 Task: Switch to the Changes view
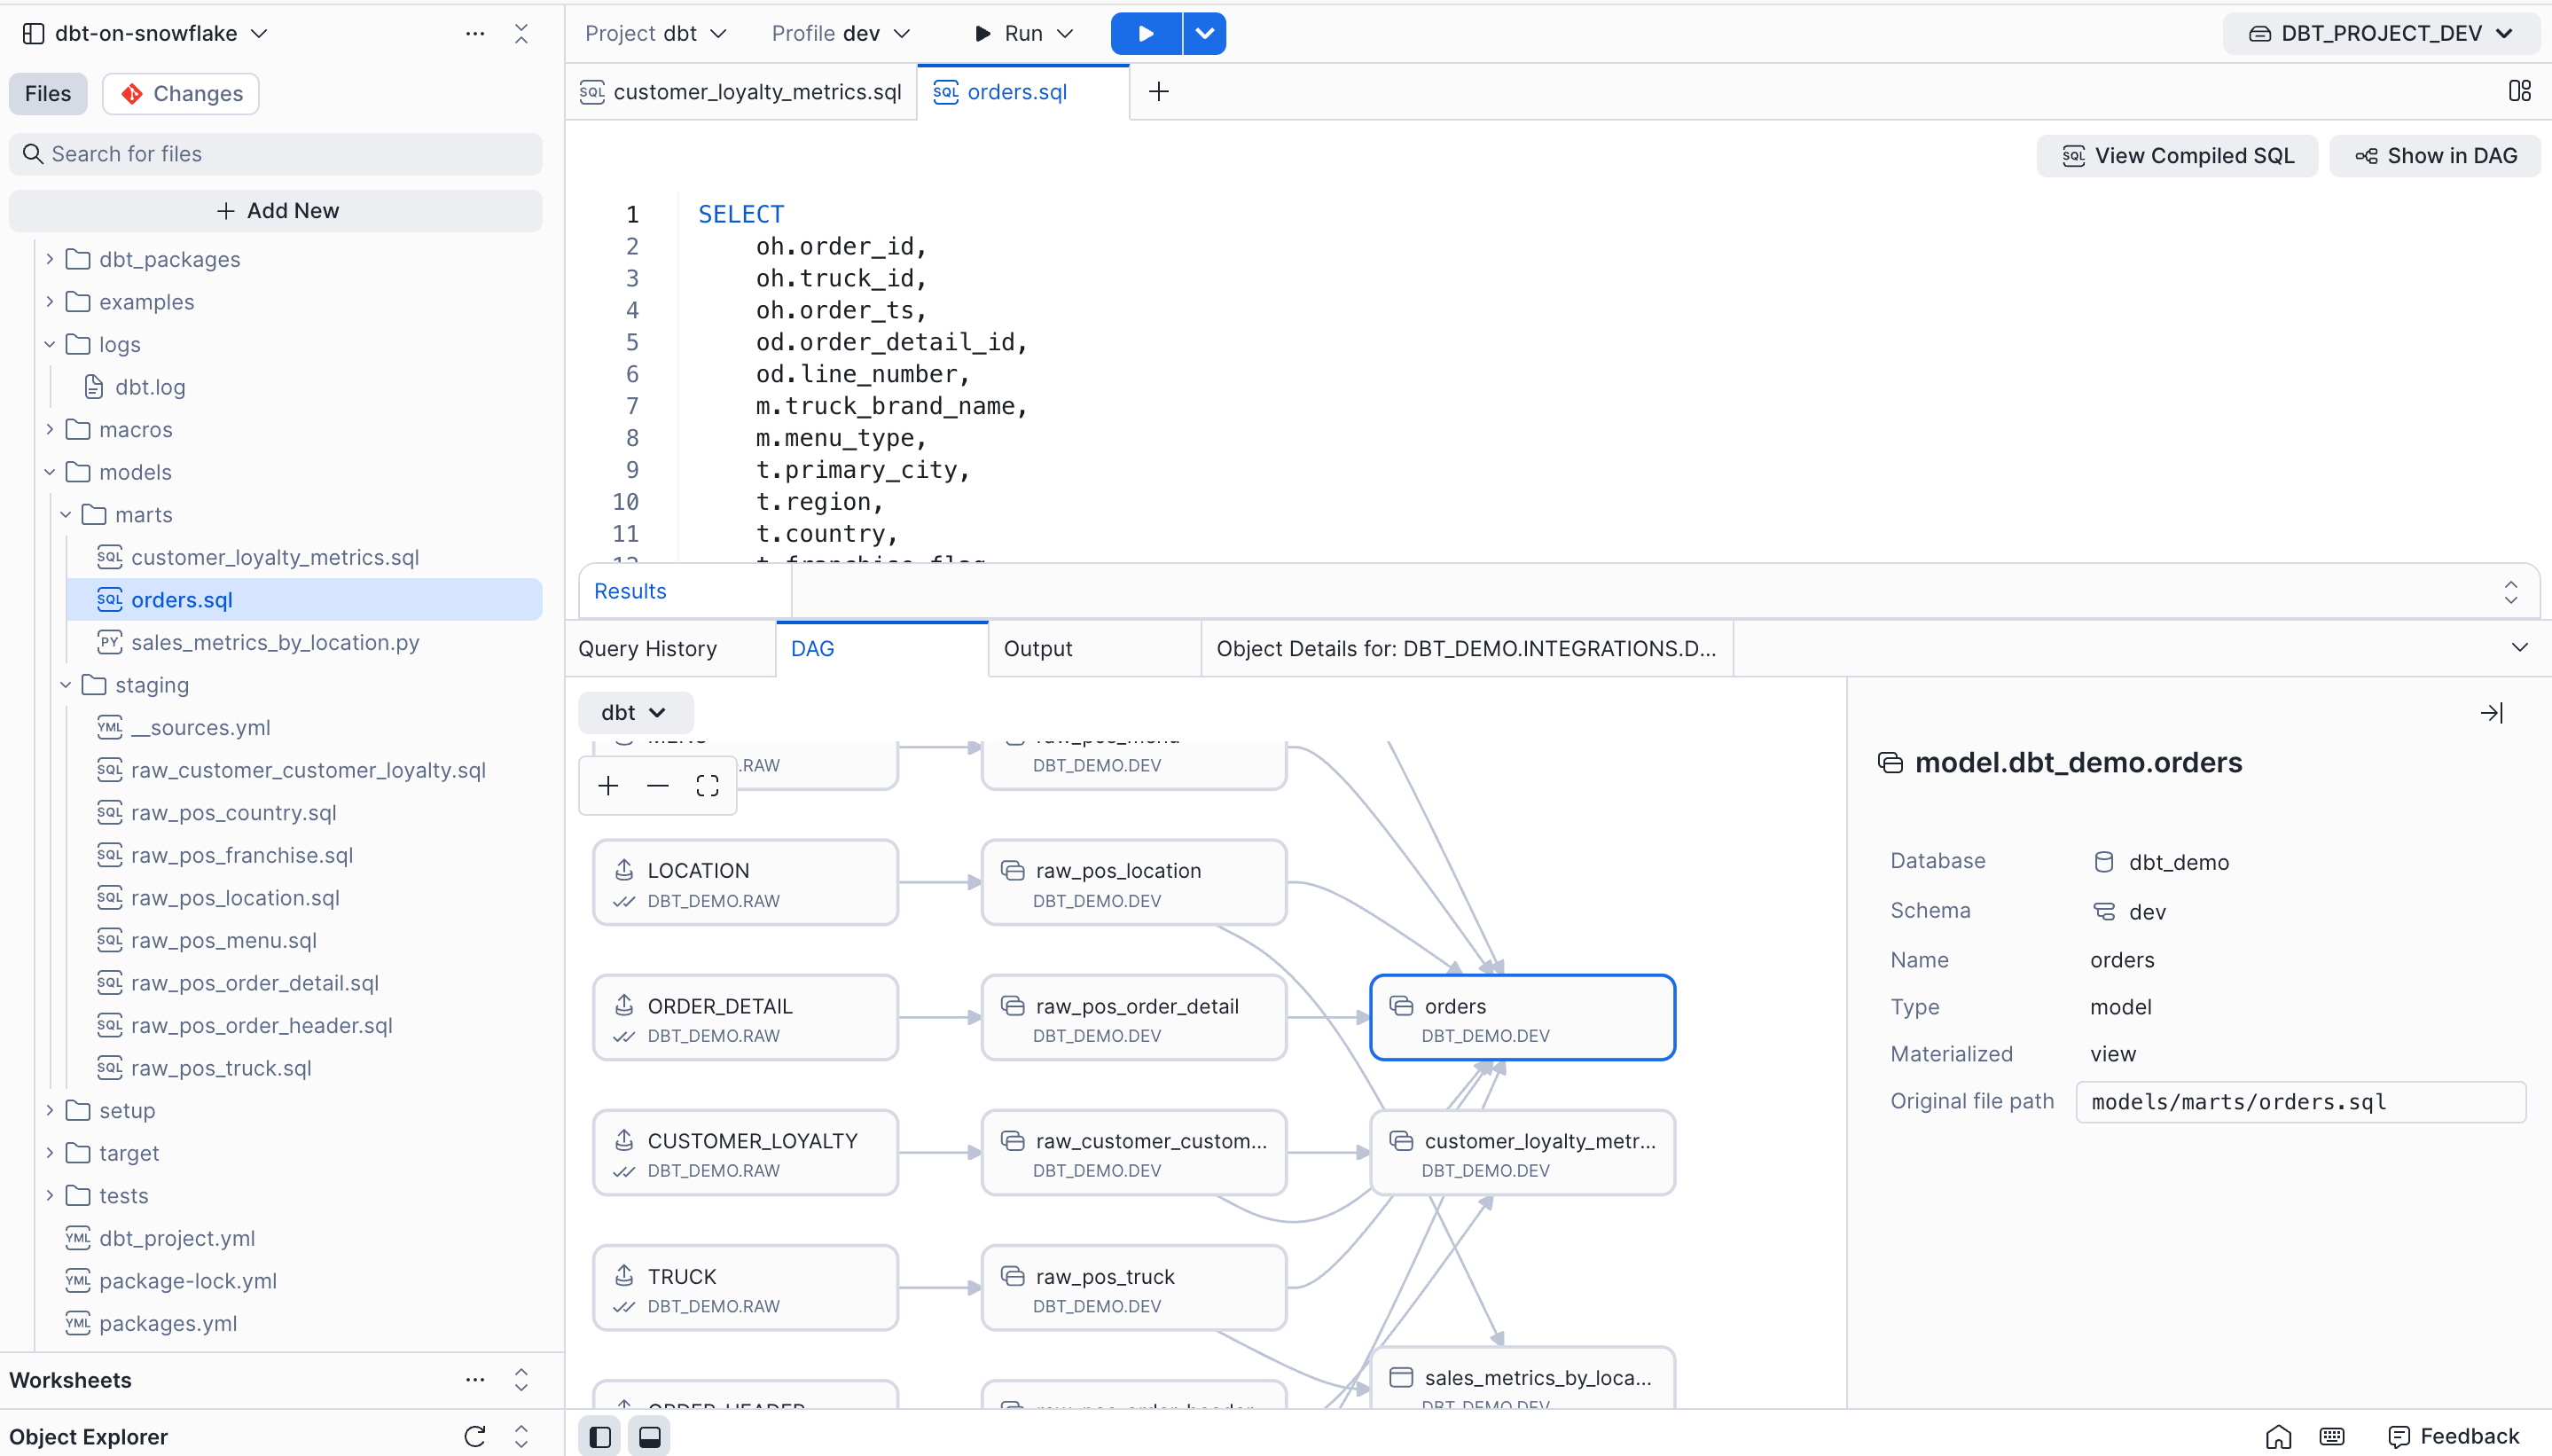point(181,93)
